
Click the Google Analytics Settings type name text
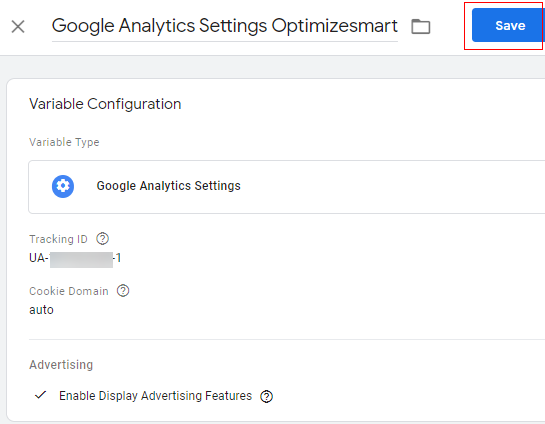pos(169,186)
